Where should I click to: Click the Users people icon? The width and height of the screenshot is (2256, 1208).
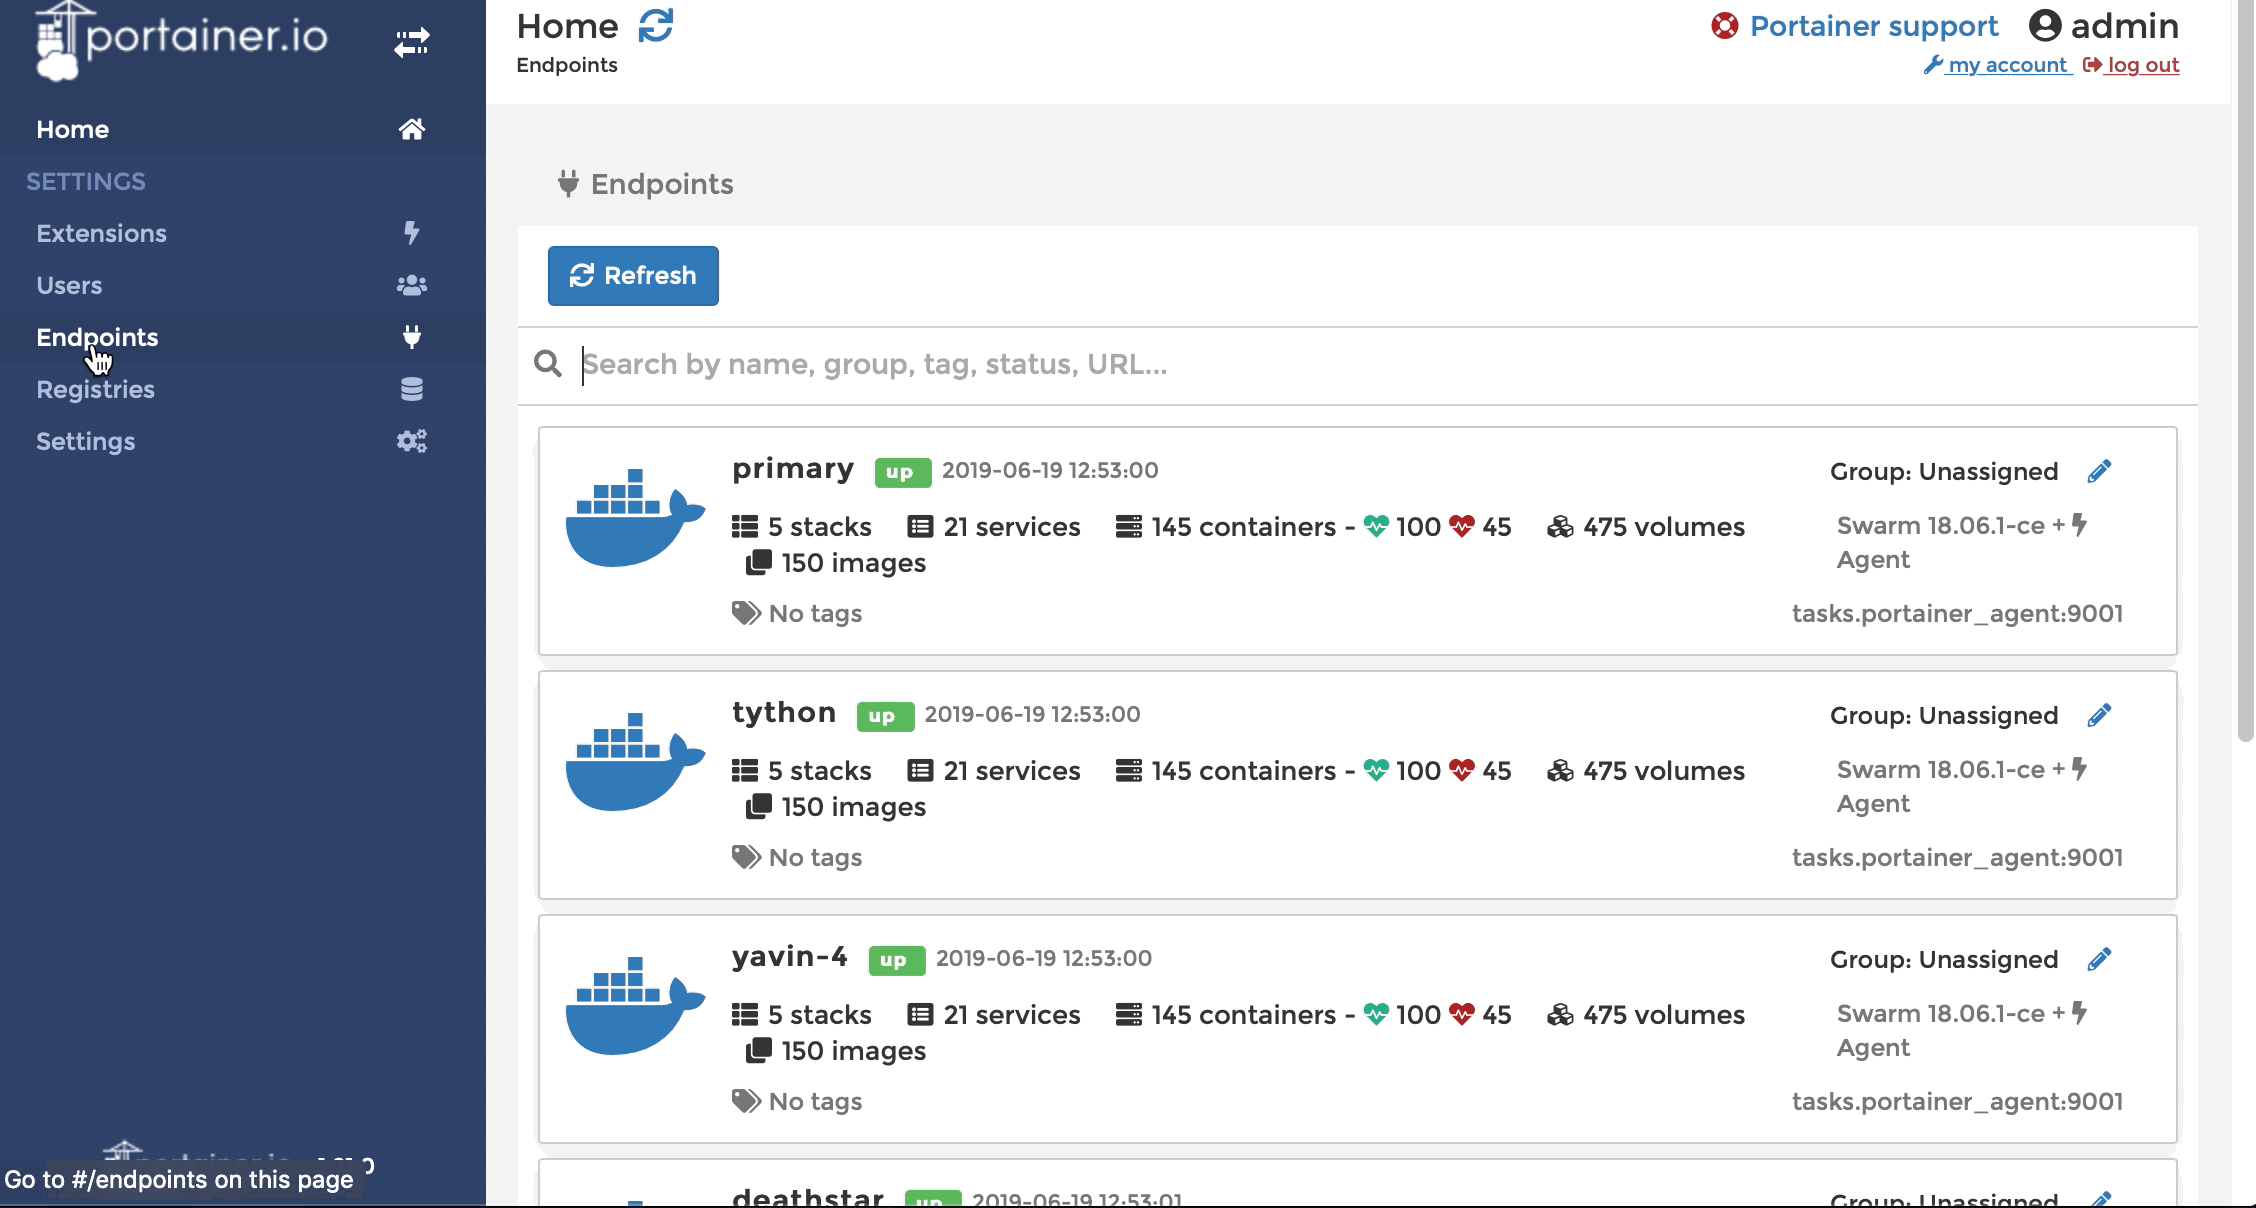click(x=410, y=285)
